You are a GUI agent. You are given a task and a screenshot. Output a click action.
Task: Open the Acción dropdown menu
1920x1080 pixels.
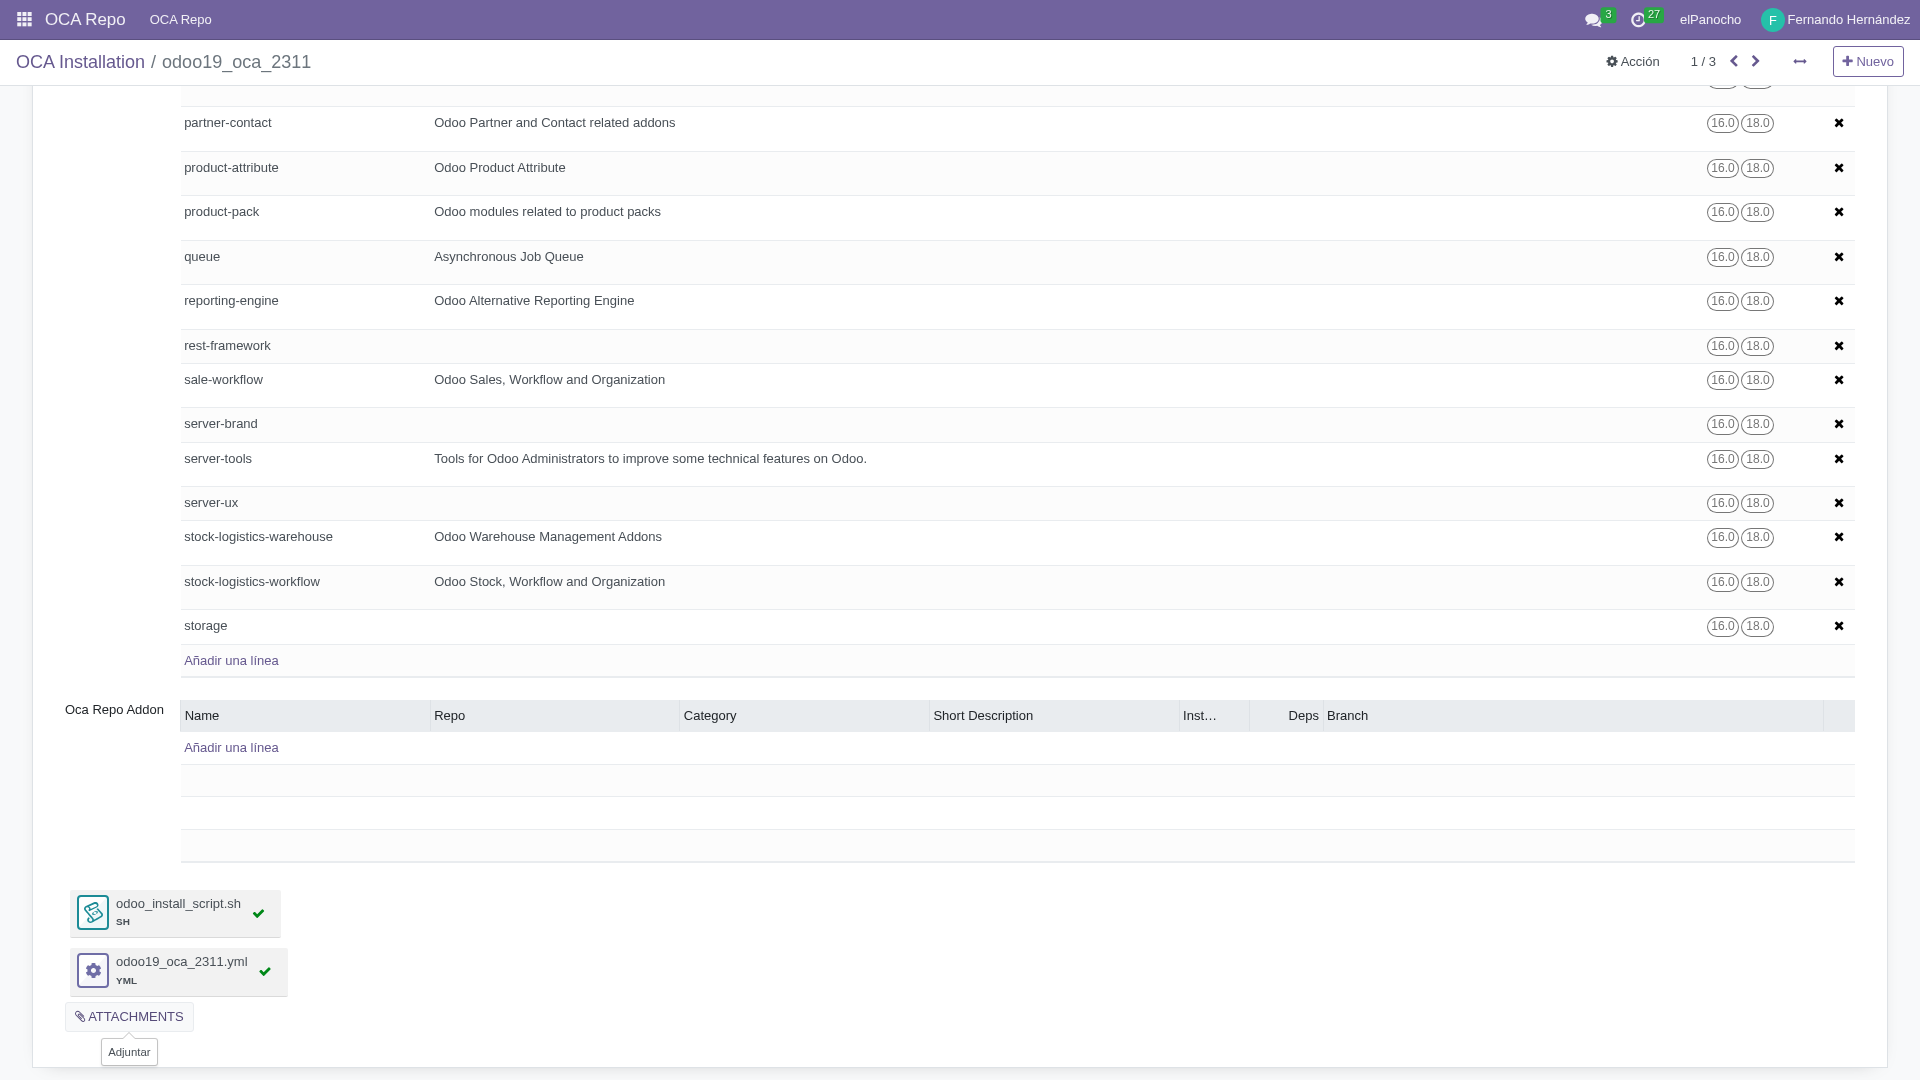pos(1632,62)
